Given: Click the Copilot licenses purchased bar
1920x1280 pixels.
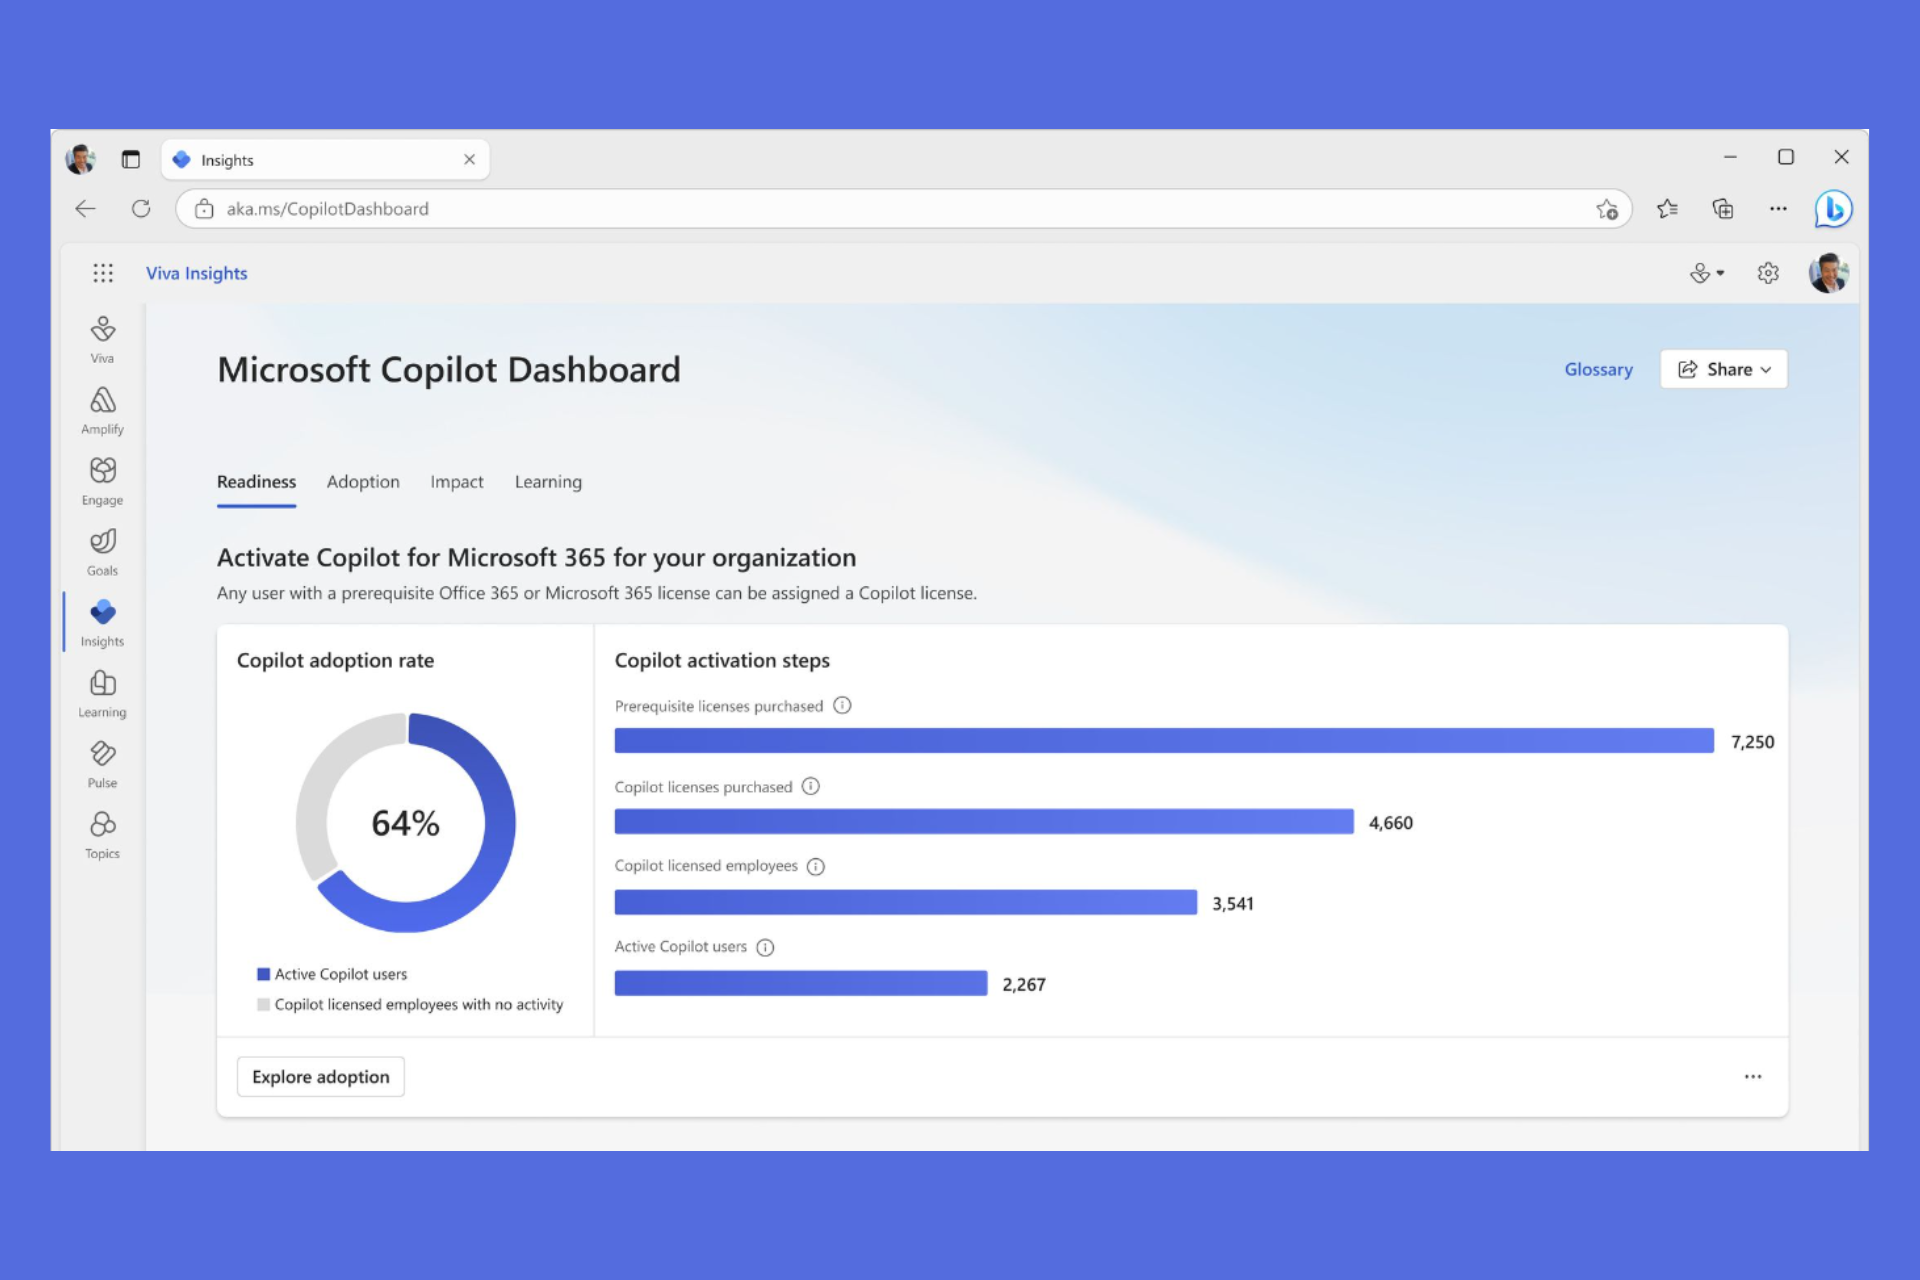Looking at the screenshot, I should coord(984,821).
